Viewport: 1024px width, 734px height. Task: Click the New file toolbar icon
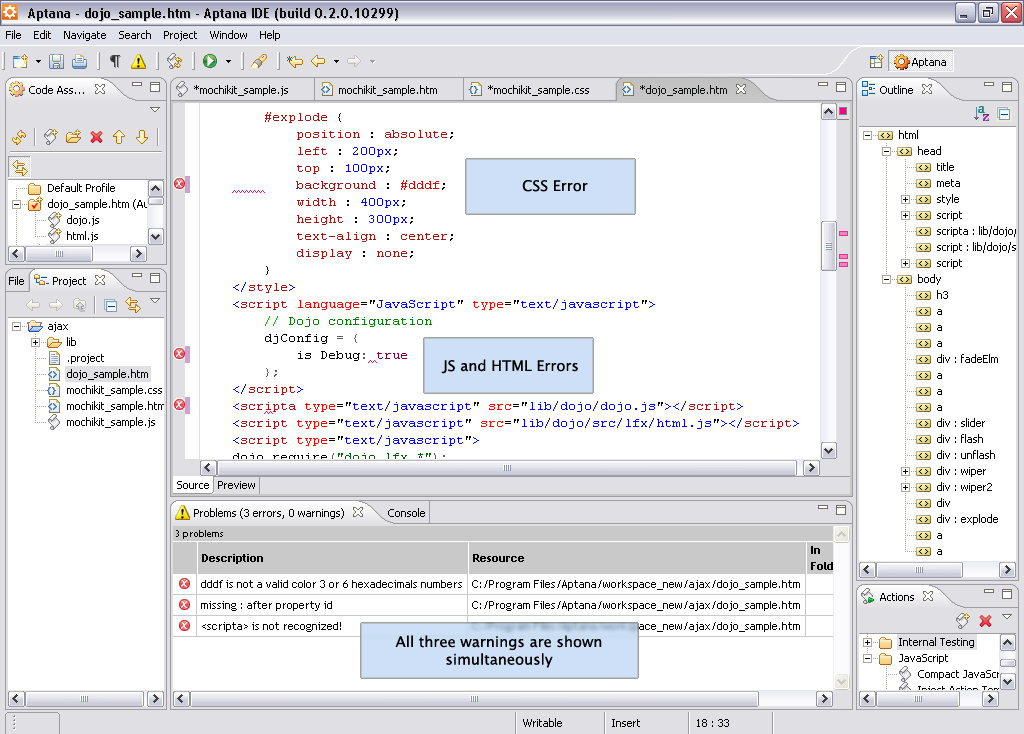[x=20, y=61]
